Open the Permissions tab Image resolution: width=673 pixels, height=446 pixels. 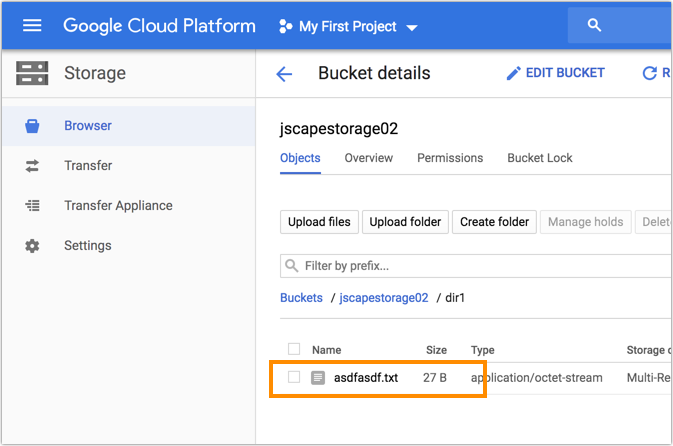click(450, 158)
